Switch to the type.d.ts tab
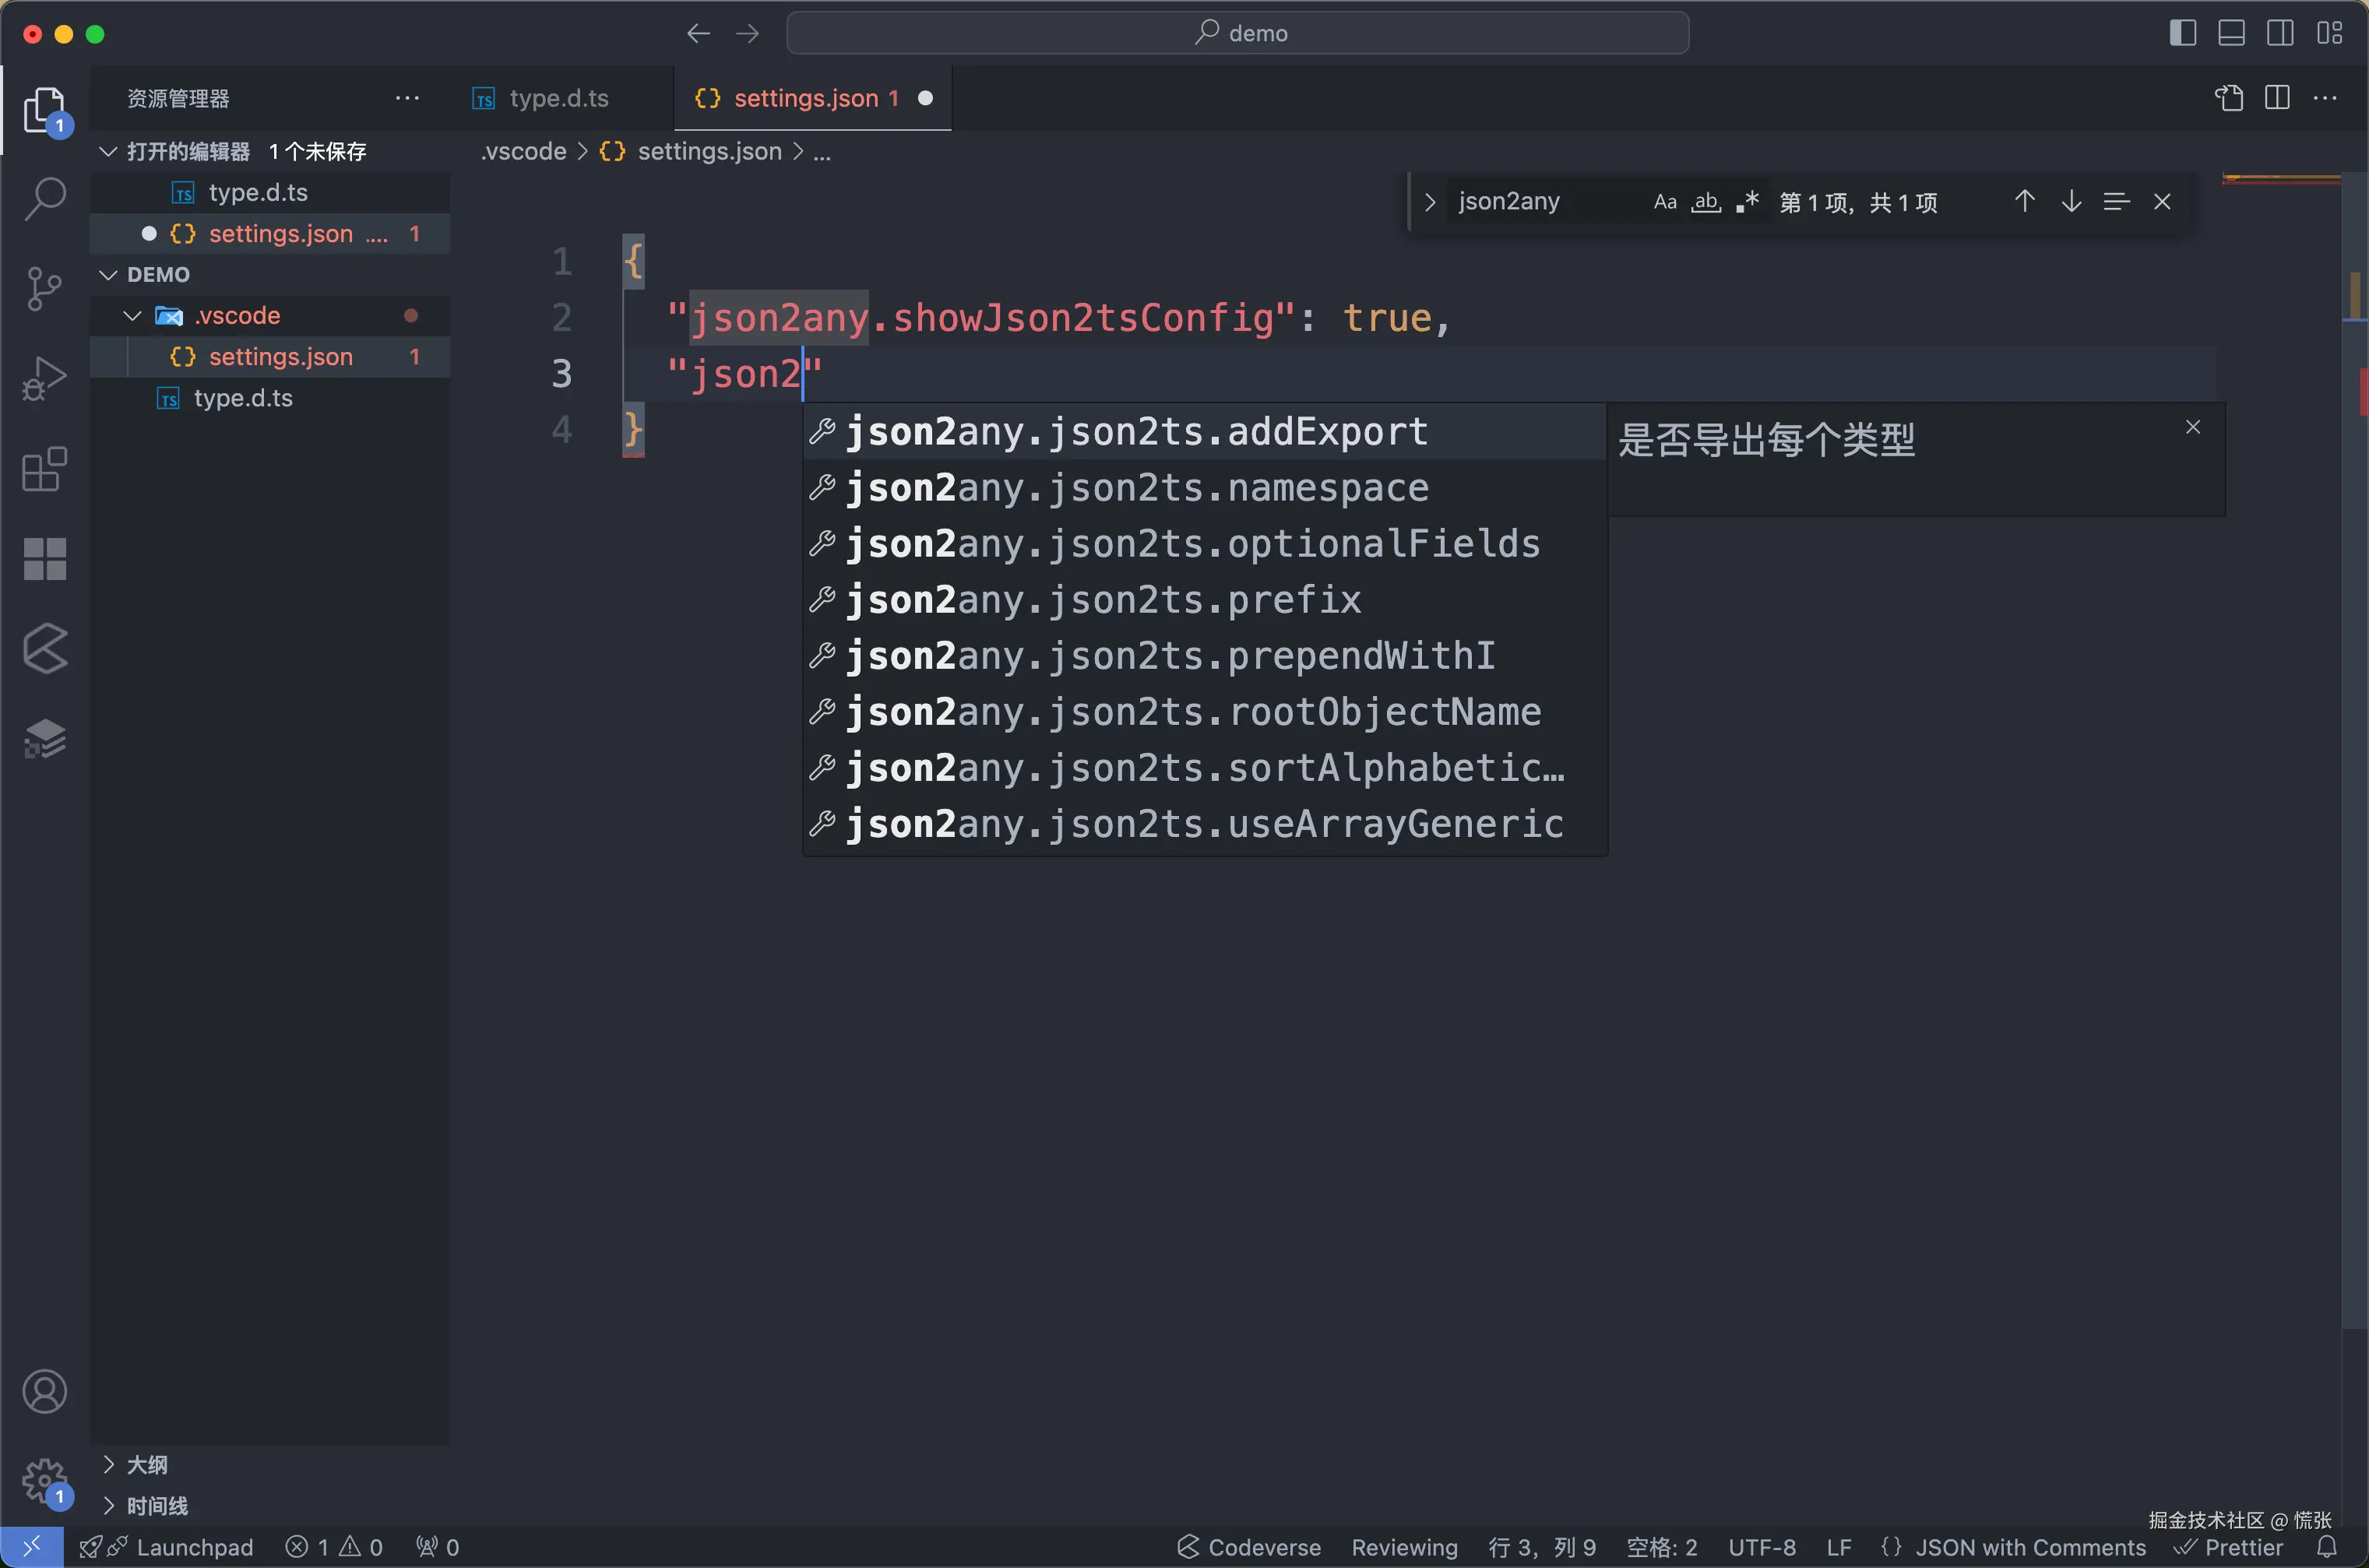 click(558, 98)
